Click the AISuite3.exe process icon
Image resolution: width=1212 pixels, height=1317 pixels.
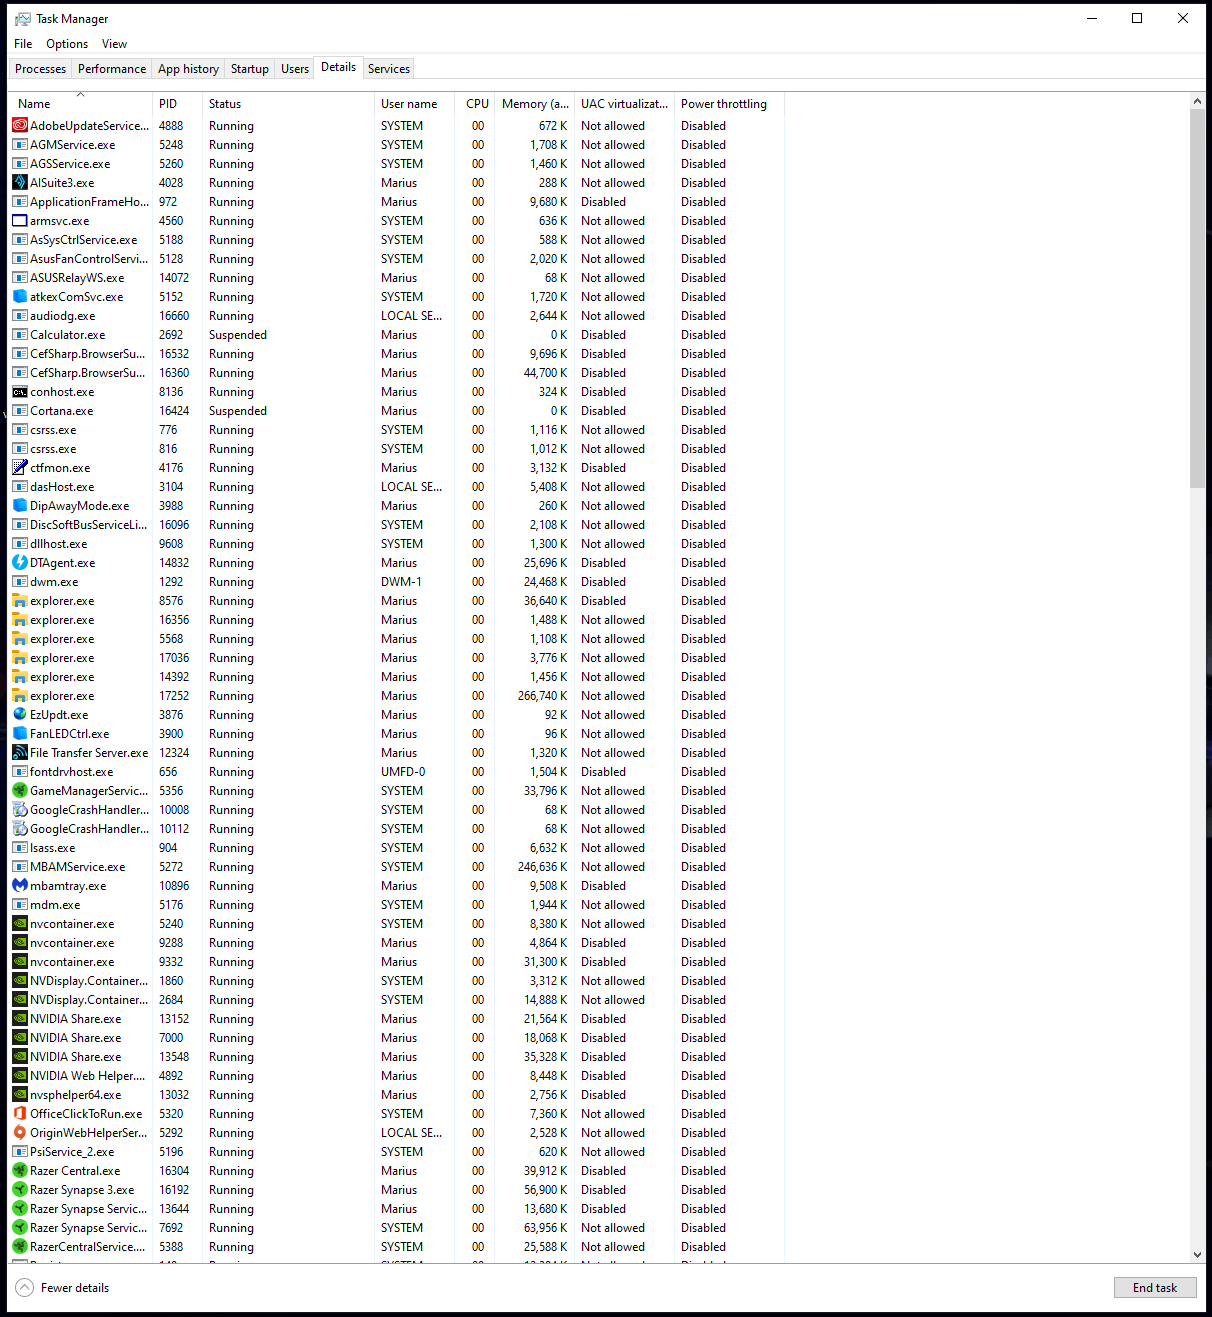pyautogui.click(x=20, y=183)
